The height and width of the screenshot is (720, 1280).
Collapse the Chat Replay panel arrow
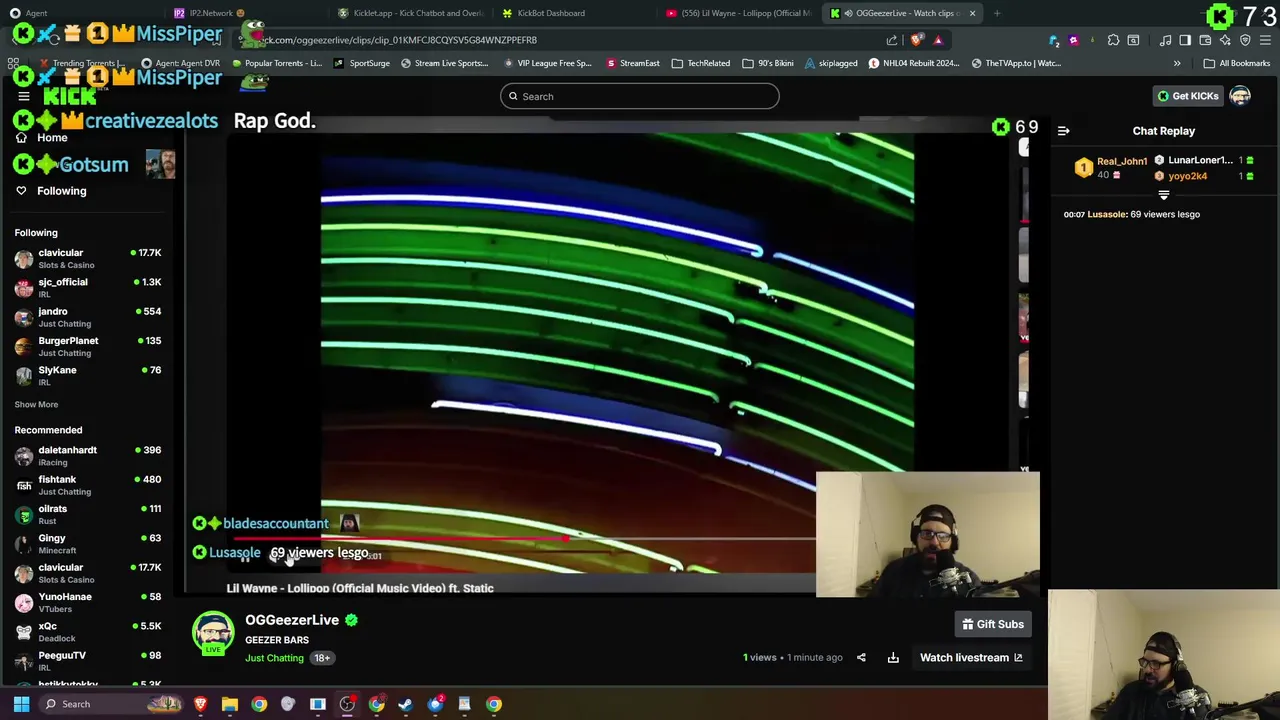(1063, 131)
